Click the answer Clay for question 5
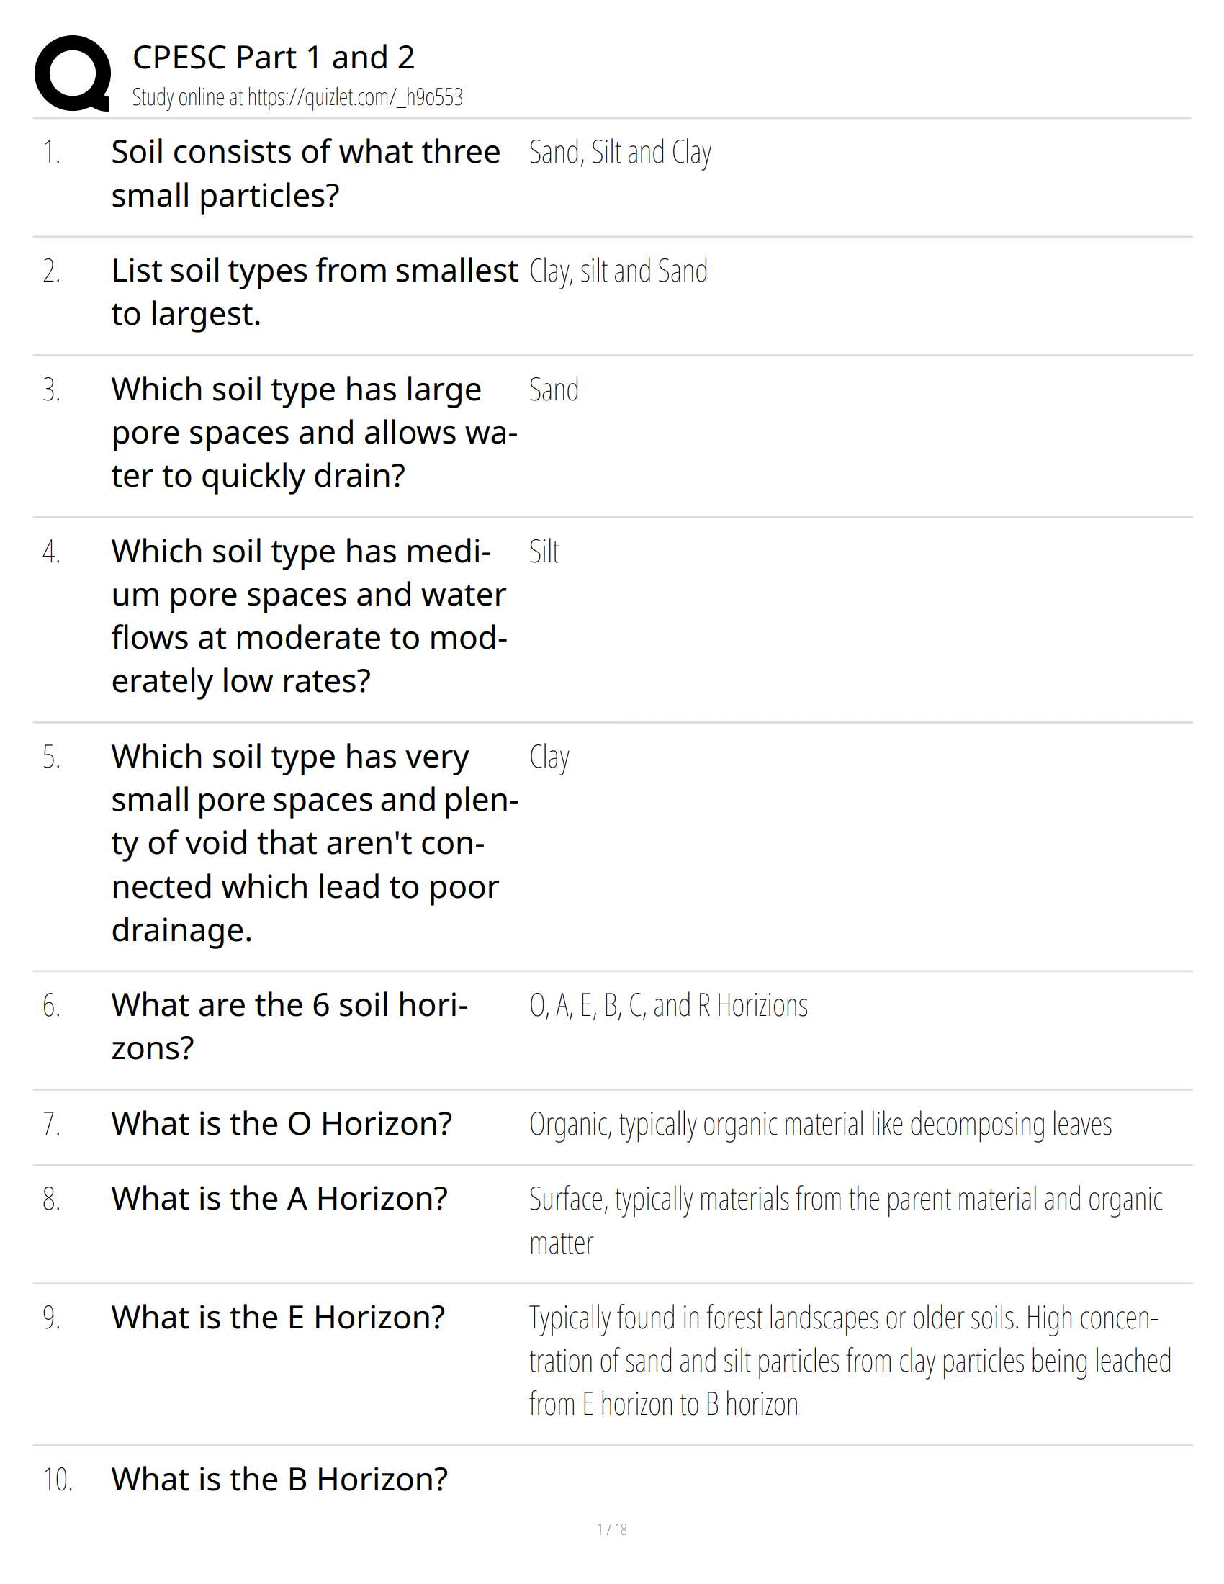Viewport: 1224px width, 1584px height. pyautogui.click(x=549, y=758)
